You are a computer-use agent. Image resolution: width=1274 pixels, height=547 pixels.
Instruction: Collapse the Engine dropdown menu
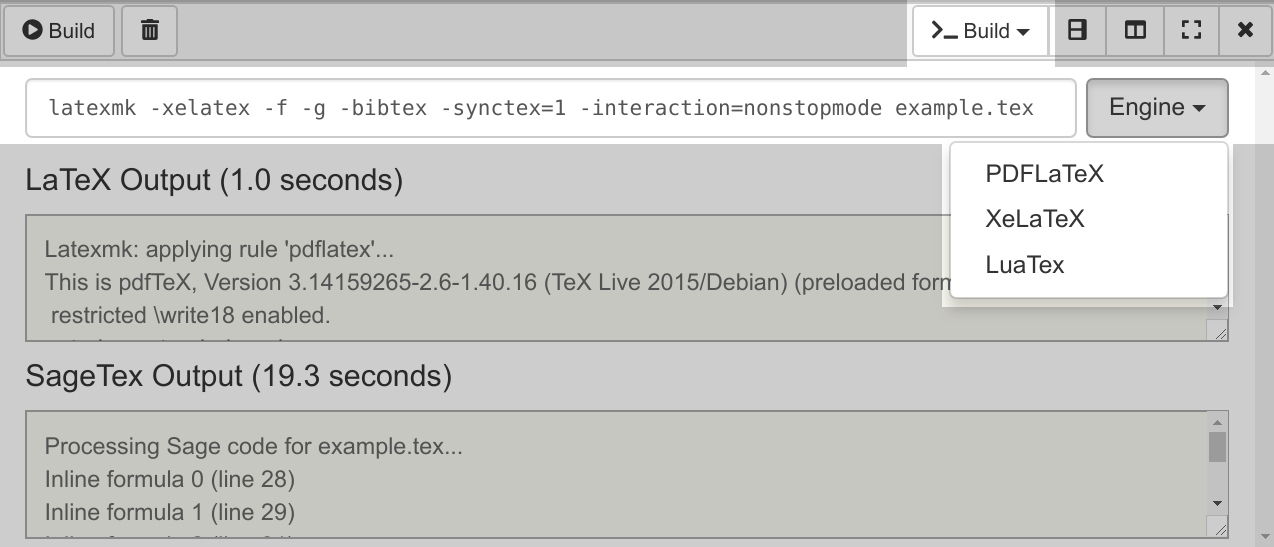coord(1157,108)
